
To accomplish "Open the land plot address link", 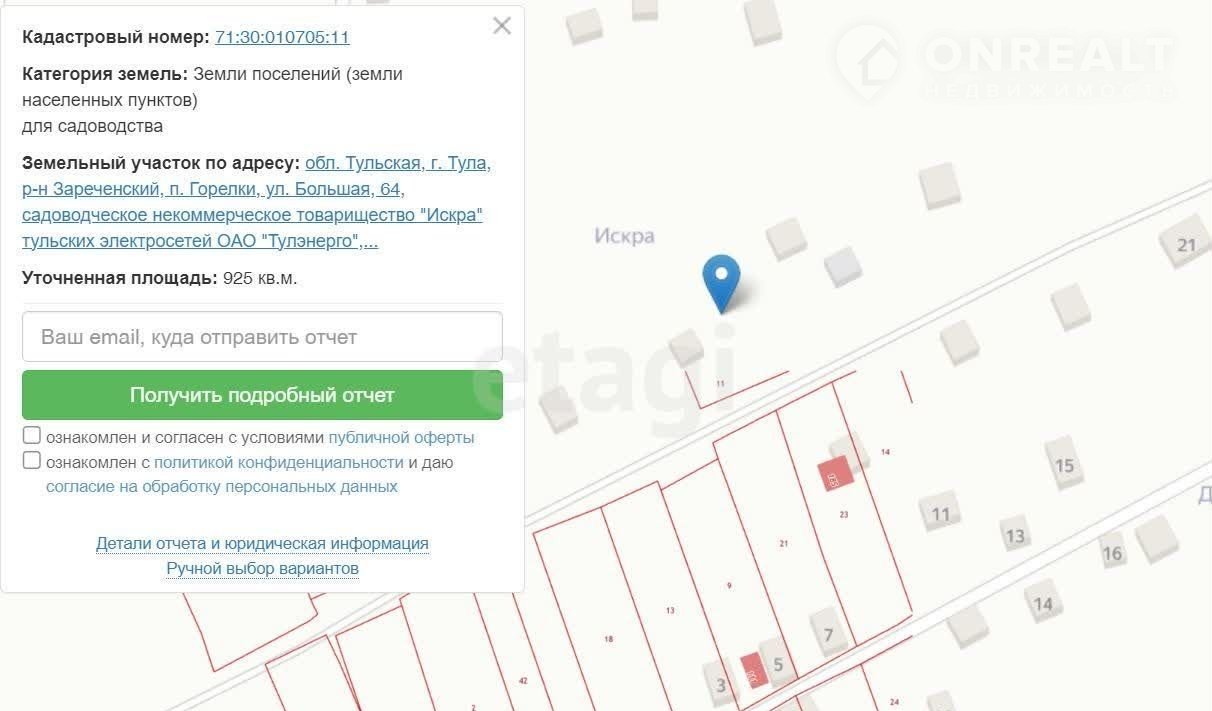I will pyautogui.click(x=256, y=202).
